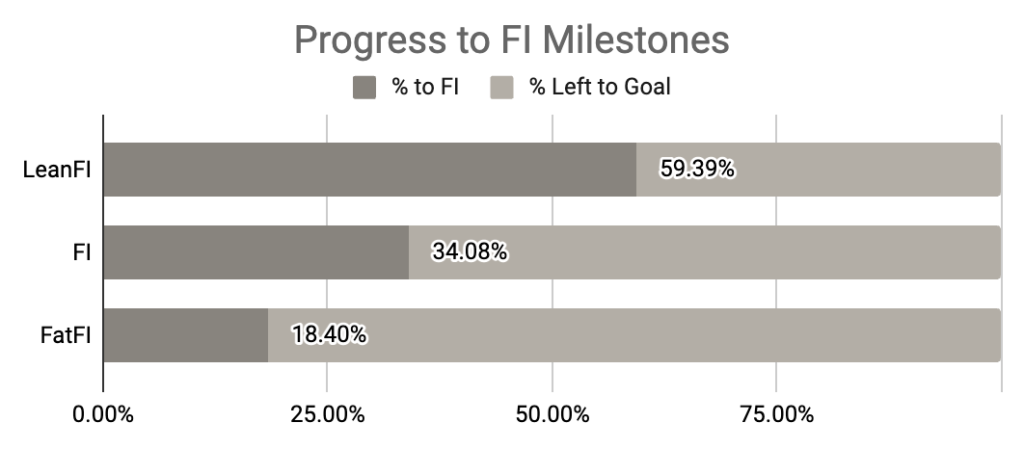Click the chart title 'Progress to FI Milestones'
1024x449 pixels.
point(511,40)
